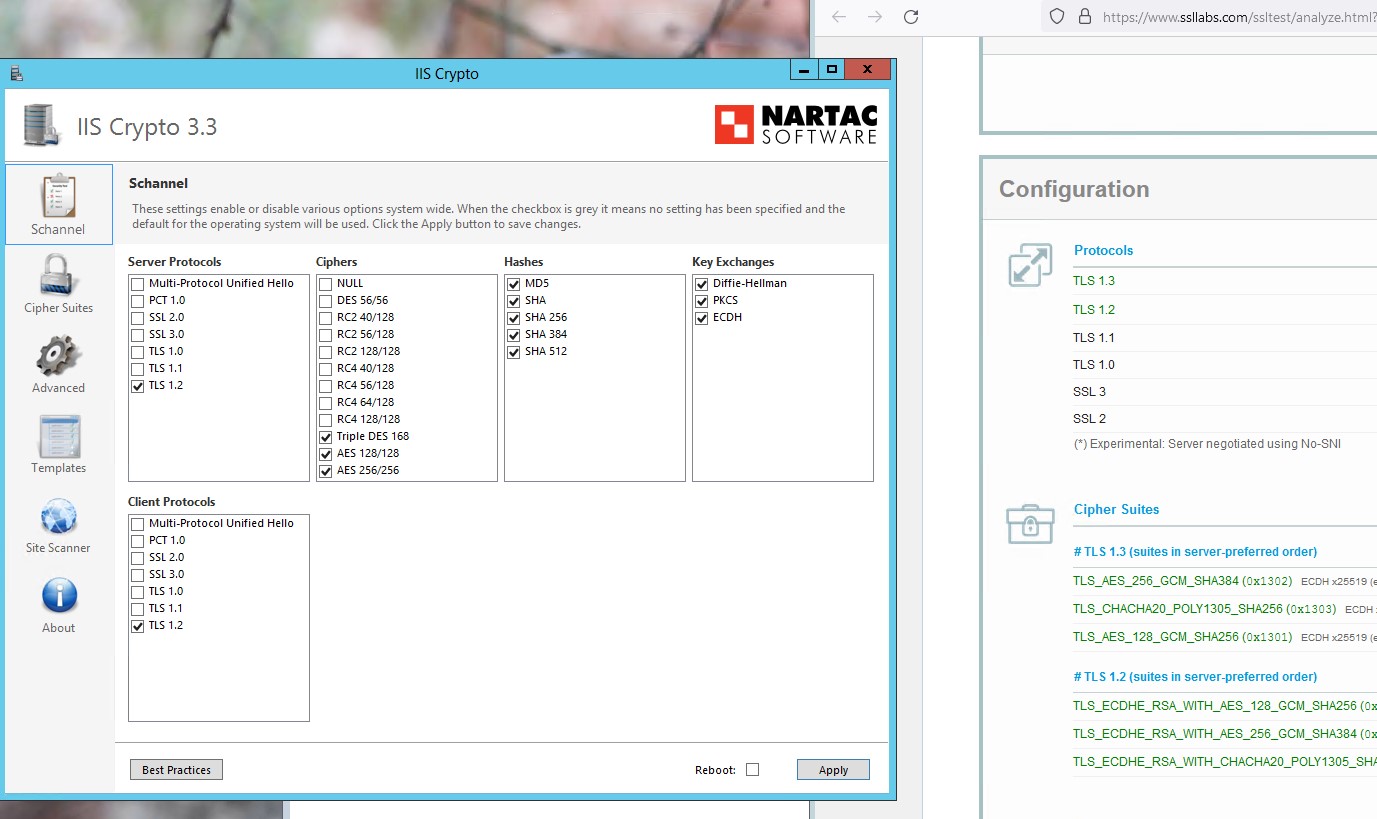Click the browser back arrow

[839, 17]
